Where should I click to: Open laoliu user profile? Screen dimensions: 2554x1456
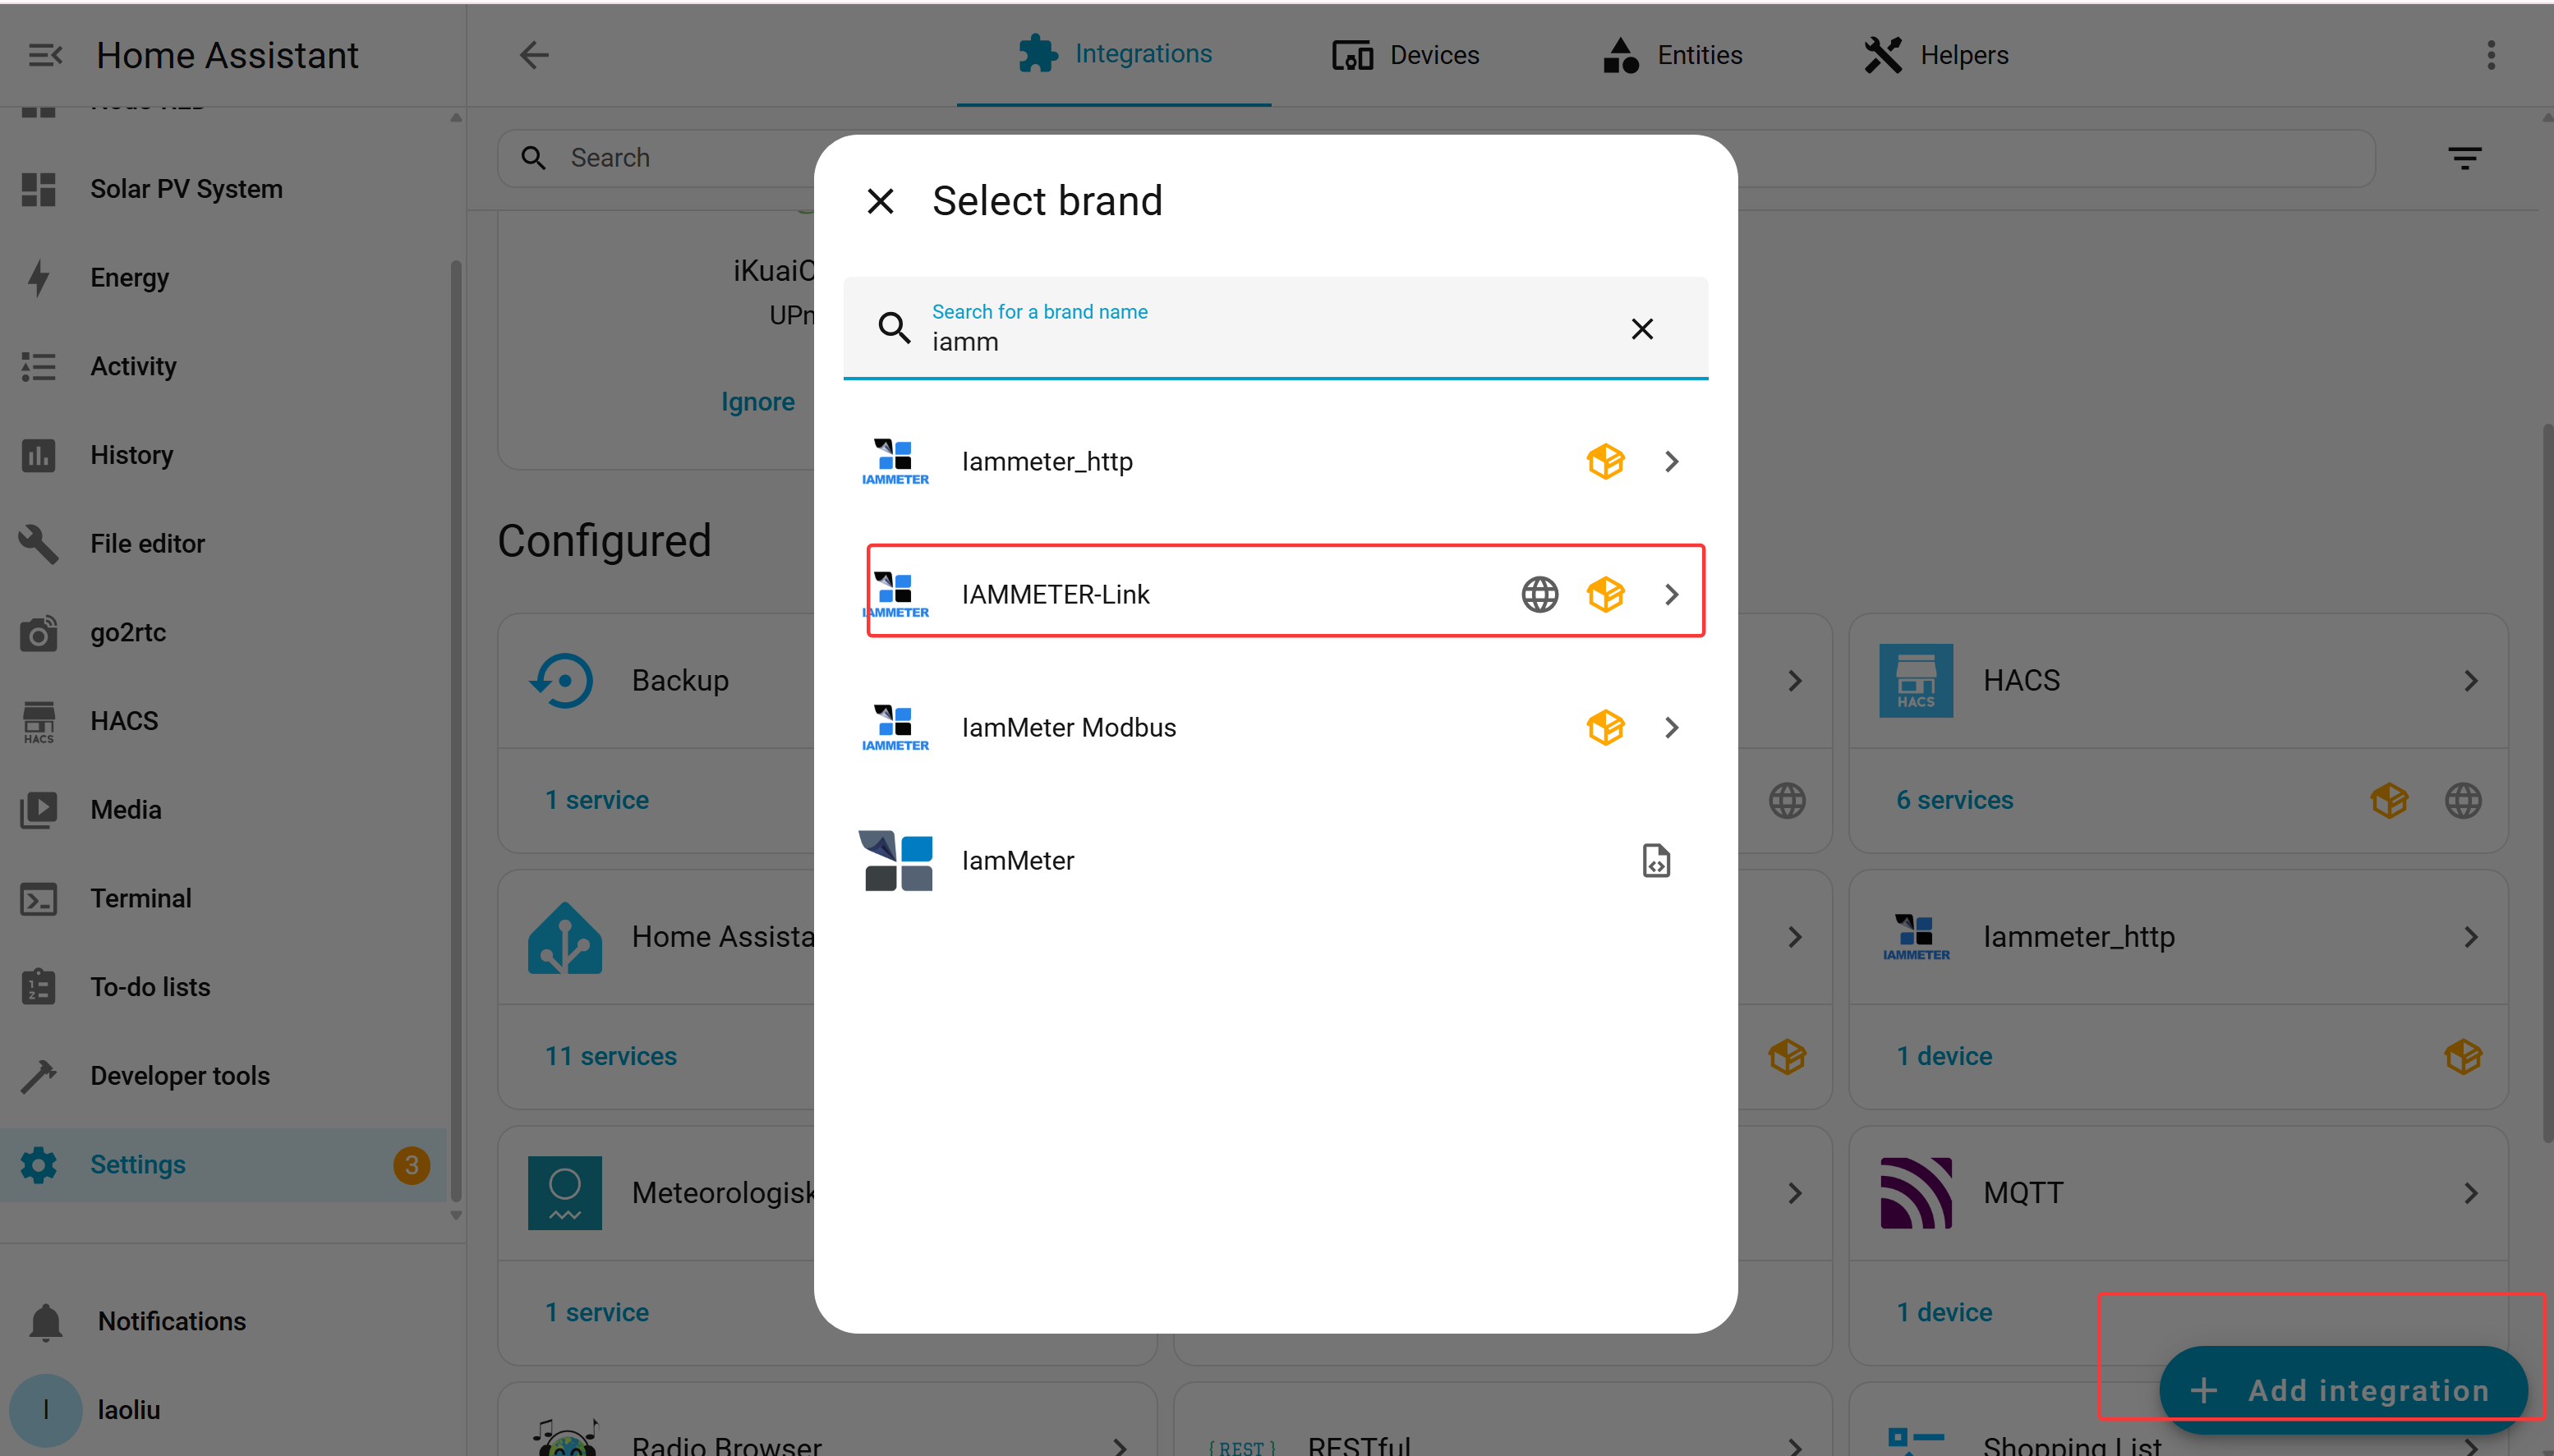click(223, 1410)
